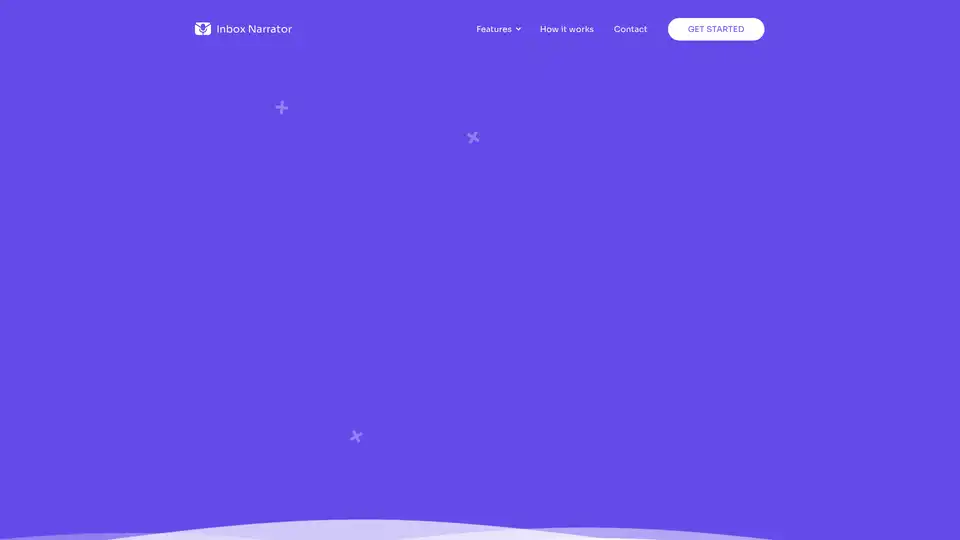
Task: Click the brand name Inbox Narrator
Action: click(254, 29)
